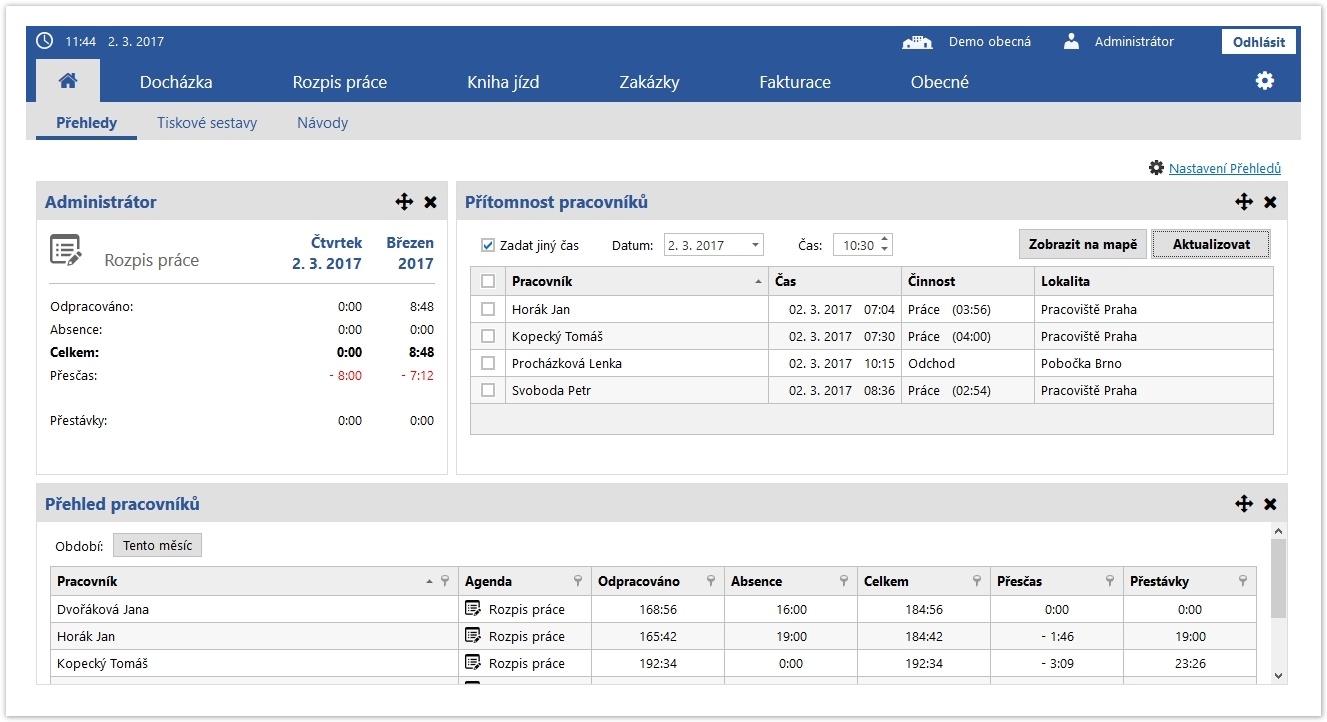
Task: Uncheck the Zadat jiný čas checkbox
Action: [488, 245]
